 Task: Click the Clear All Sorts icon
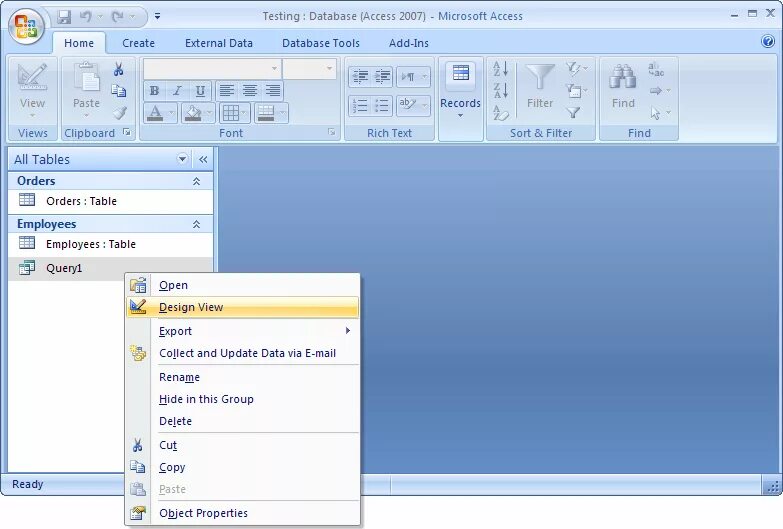click(x=500, y=113)
